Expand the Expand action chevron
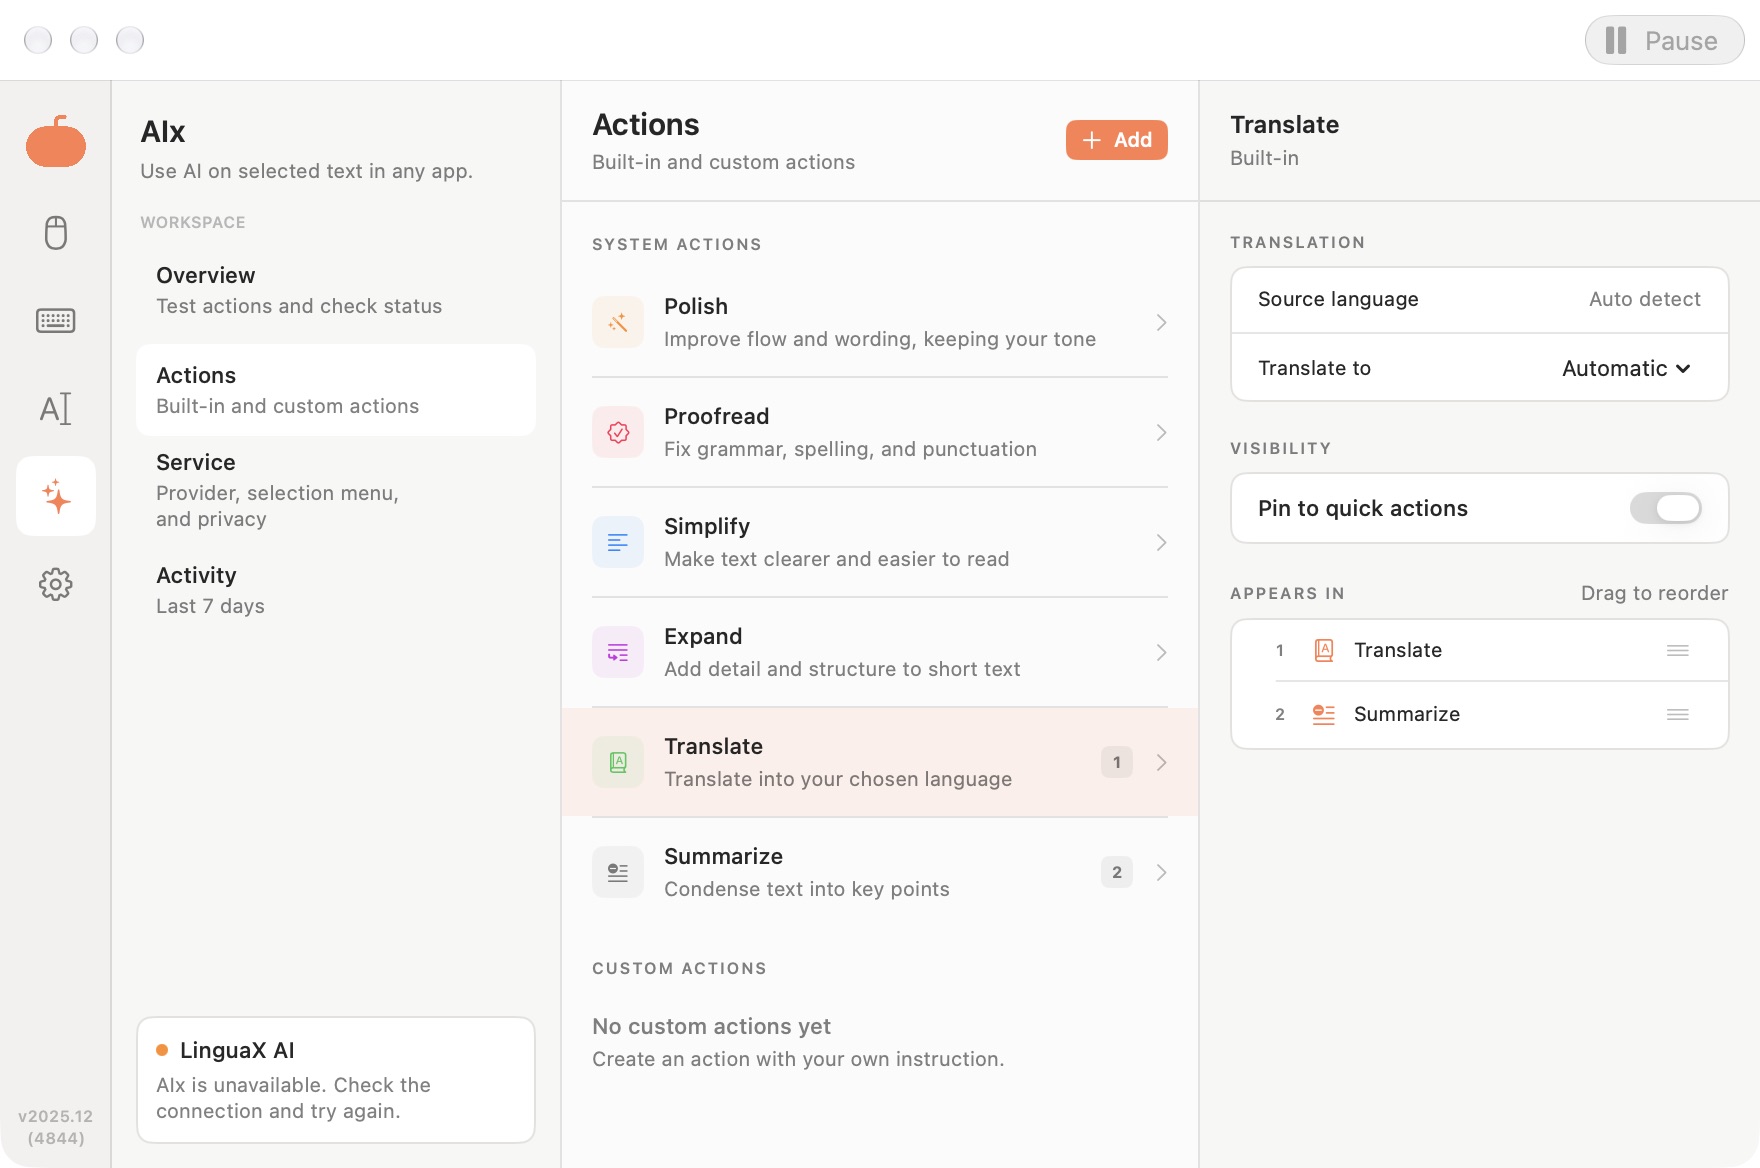 coord(1161,652)
